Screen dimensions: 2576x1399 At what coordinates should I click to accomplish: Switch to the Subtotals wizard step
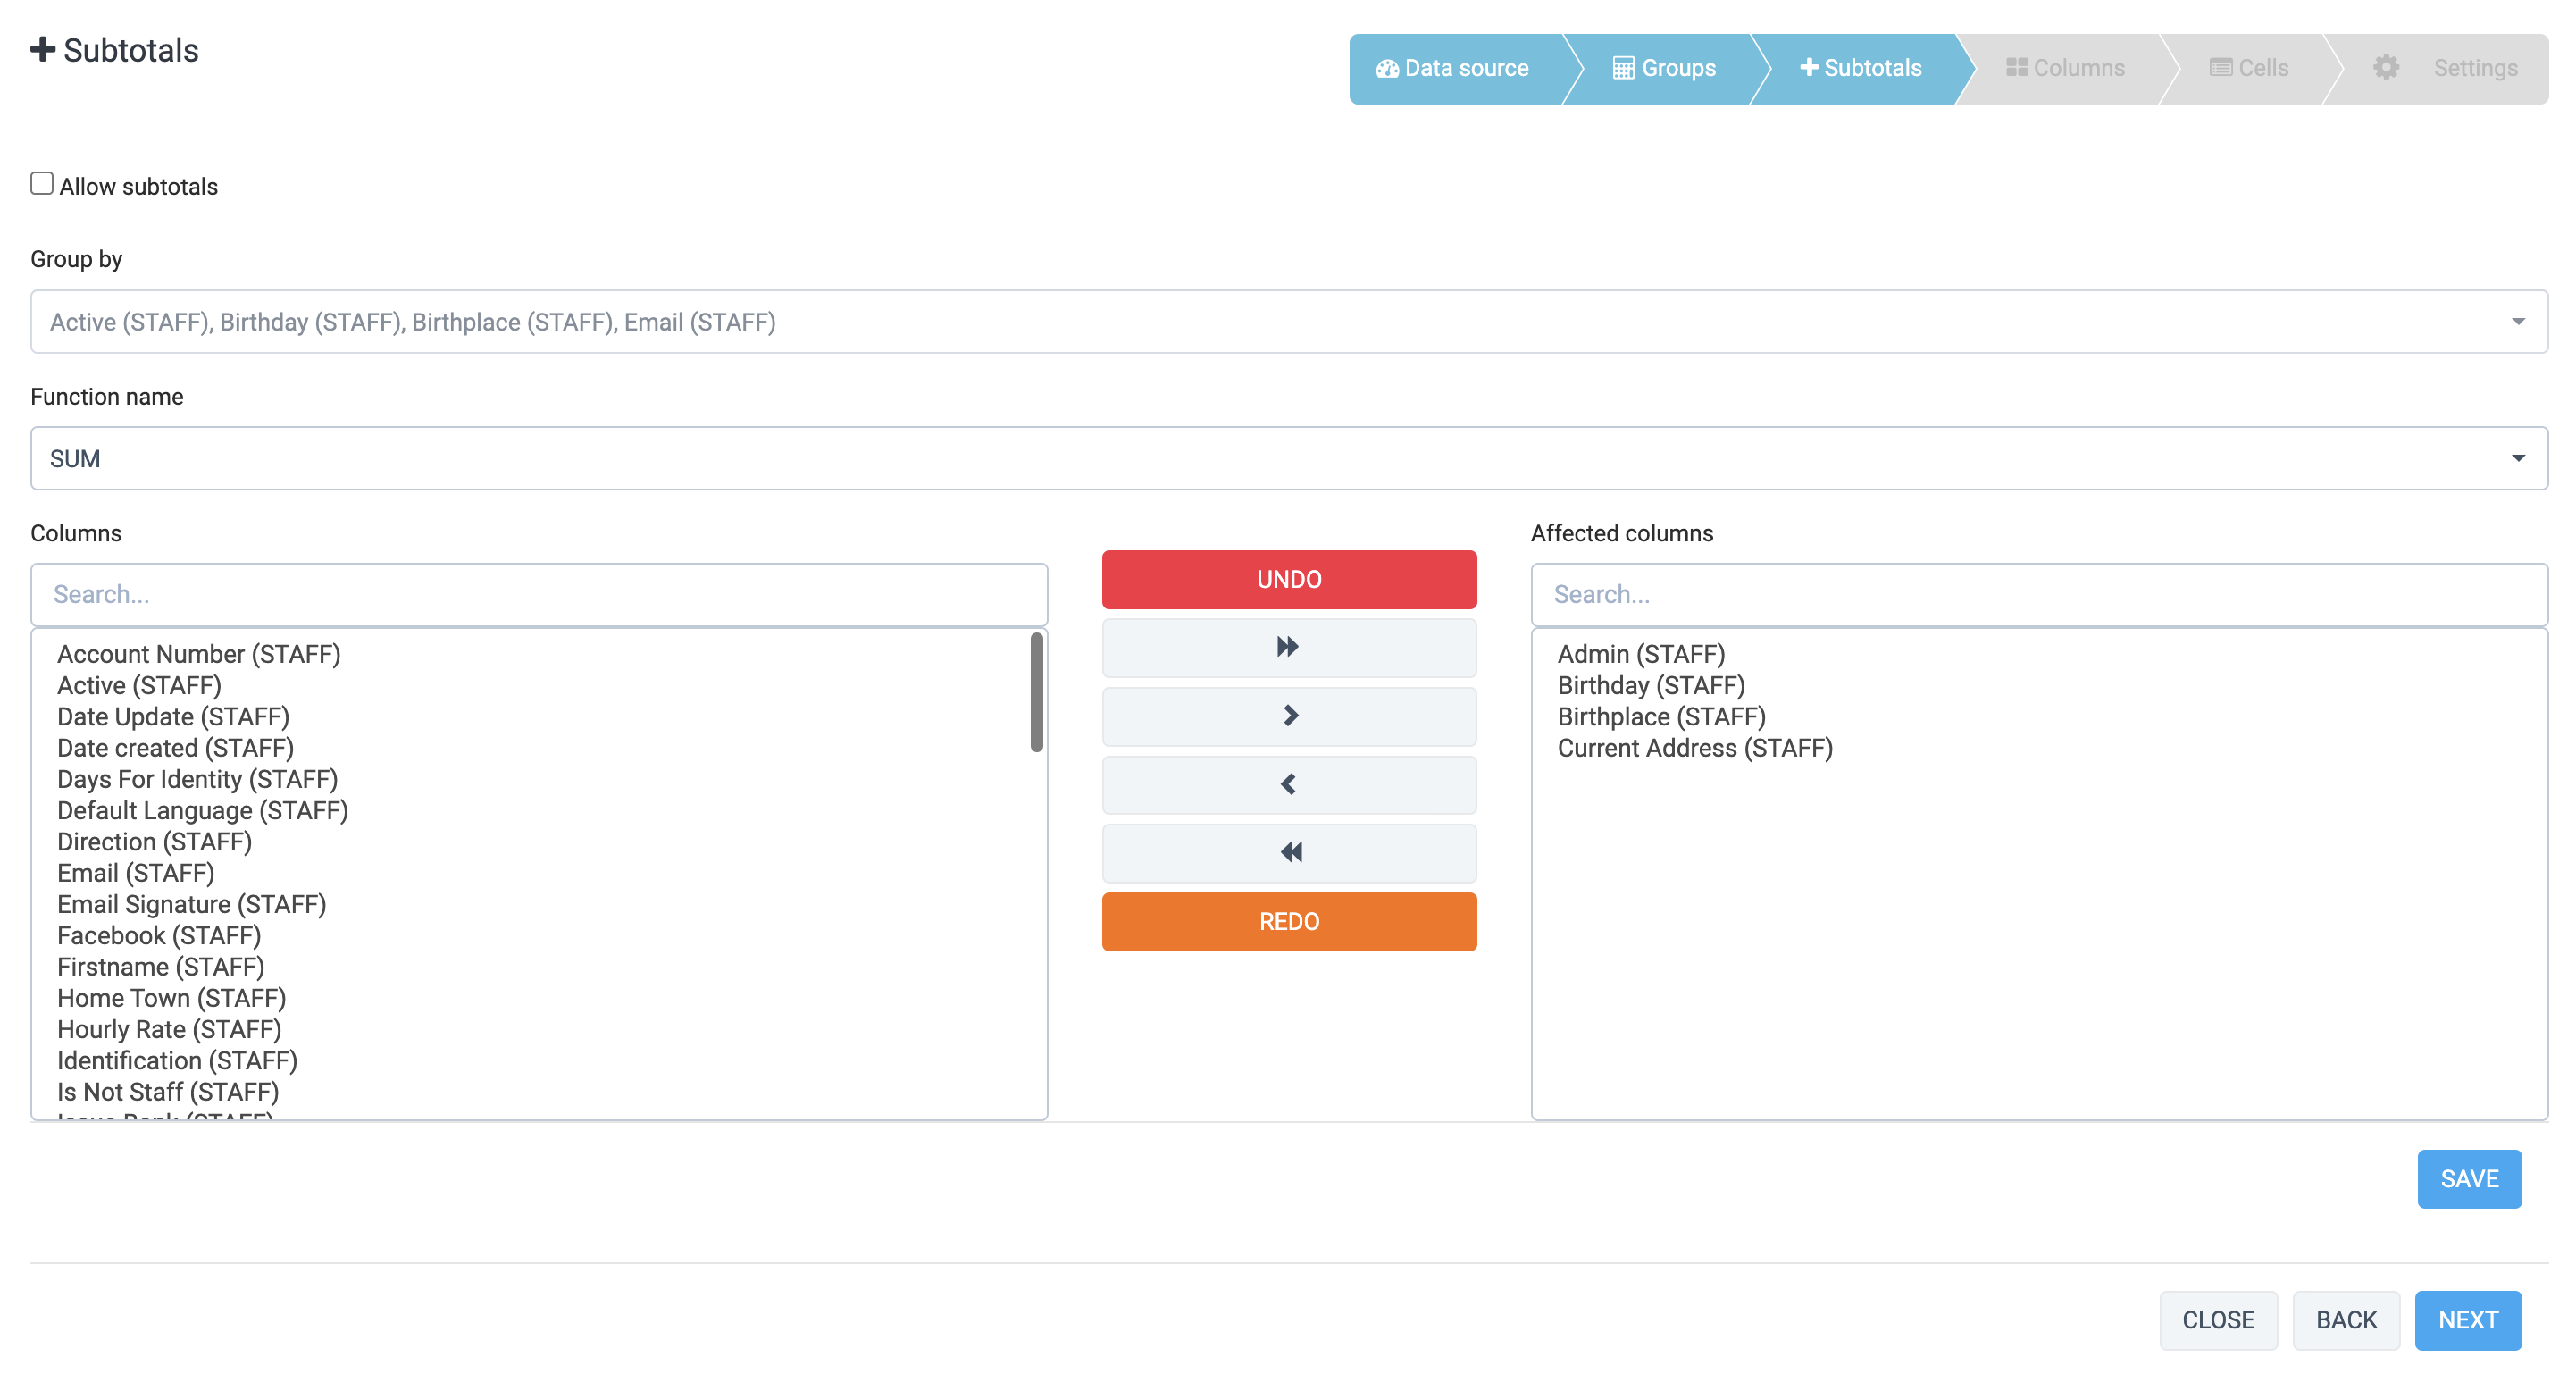click(x=1860, y=68)
